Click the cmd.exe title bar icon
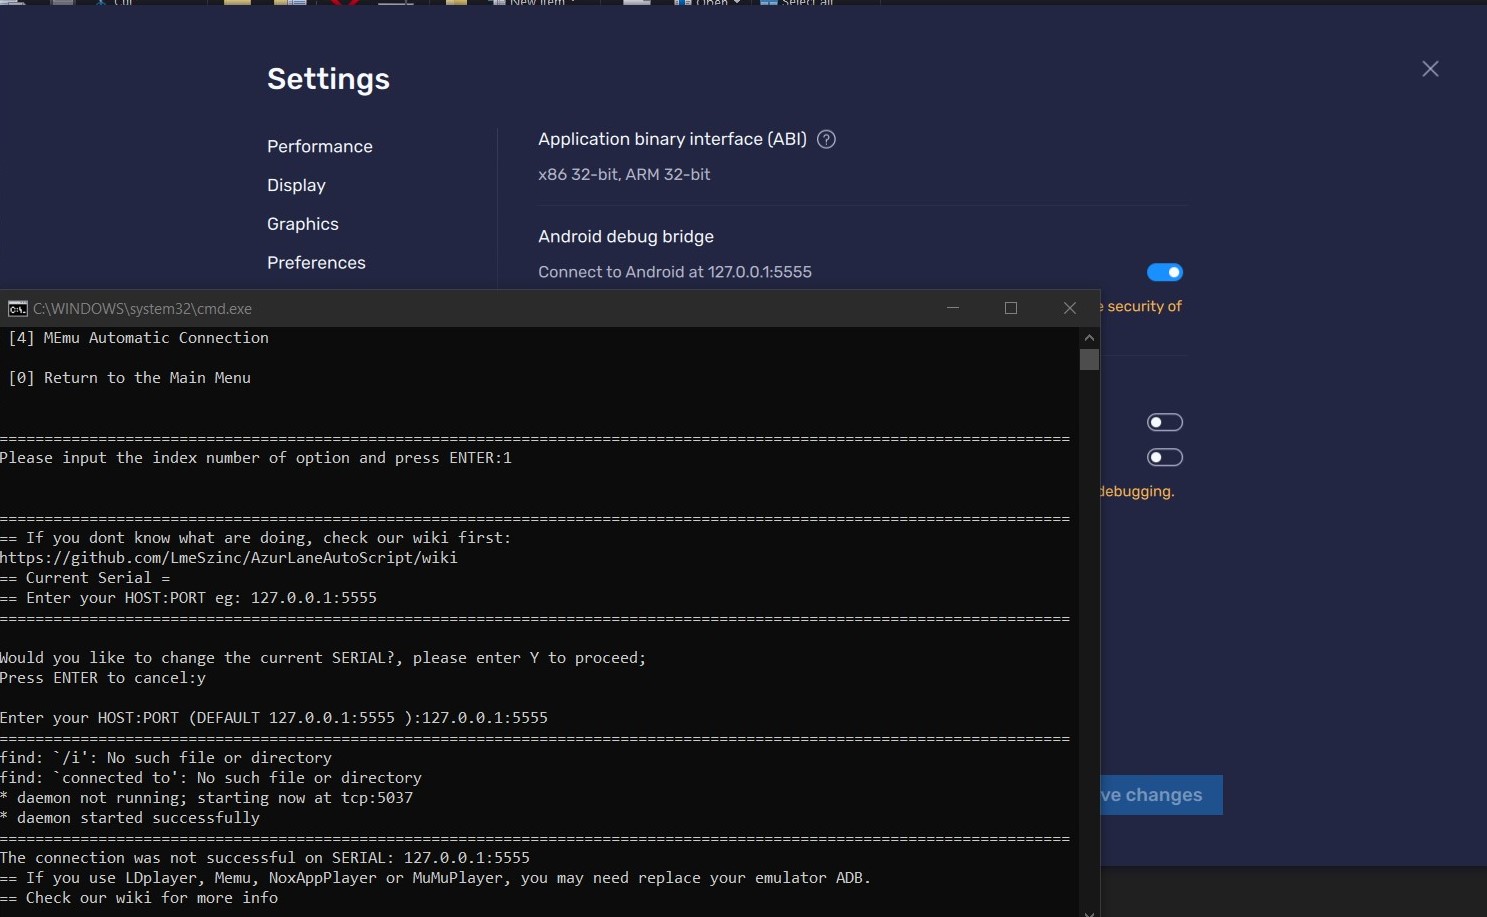The image size is (1487, 917). (x=17, y=308)
